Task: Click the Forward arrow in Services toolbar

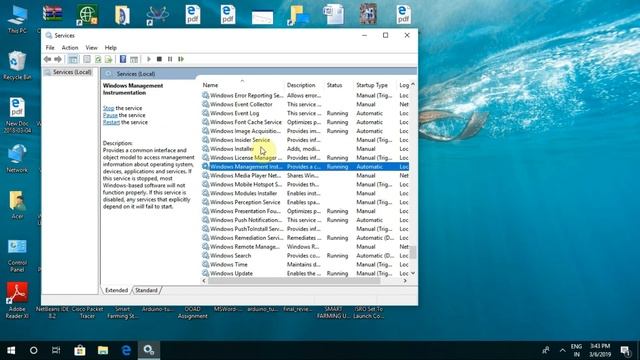Action: pyautogui.click(x=58, y=59)
